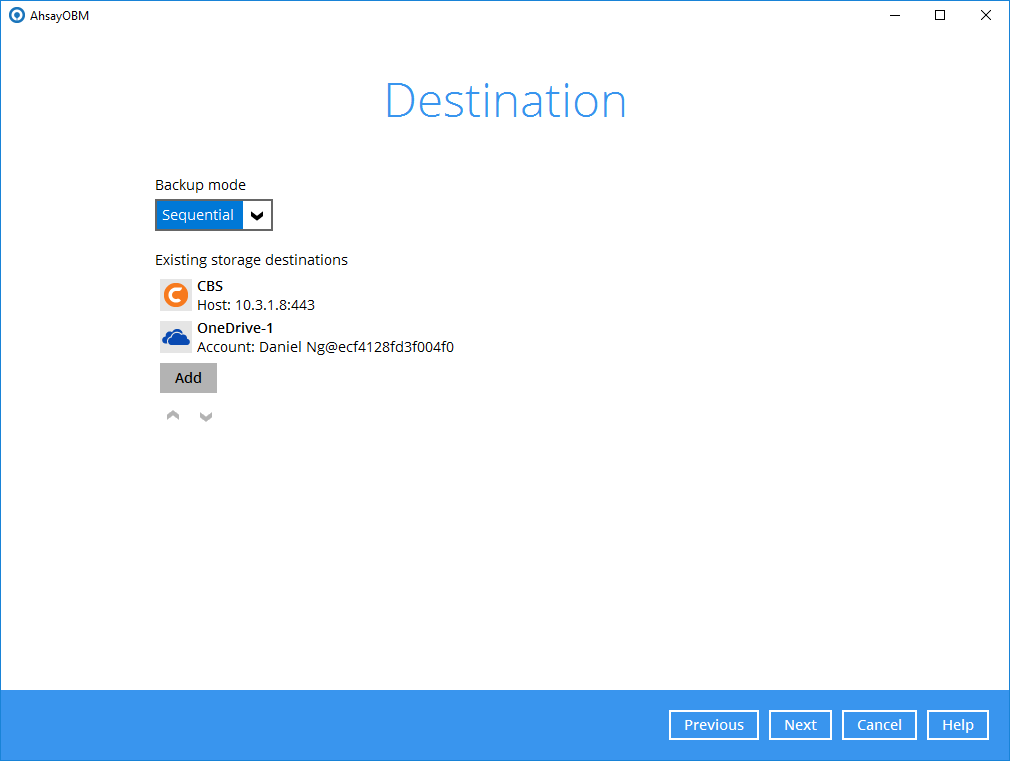Maximize the AhsayOBM window
This screenshot has height=761, width=1010.
click(x=940, y=15)
